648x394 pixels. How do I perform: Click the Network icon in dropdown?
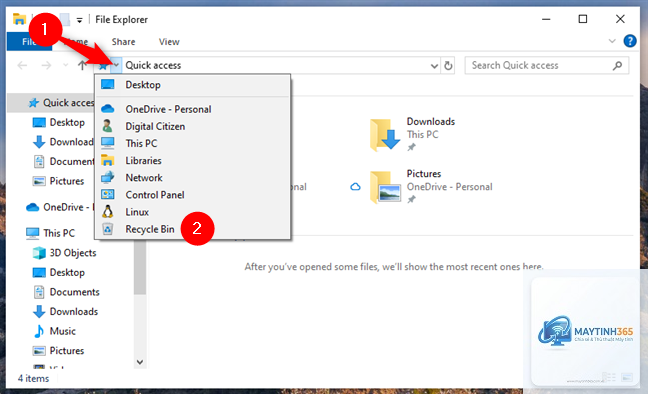pos(107,177)
